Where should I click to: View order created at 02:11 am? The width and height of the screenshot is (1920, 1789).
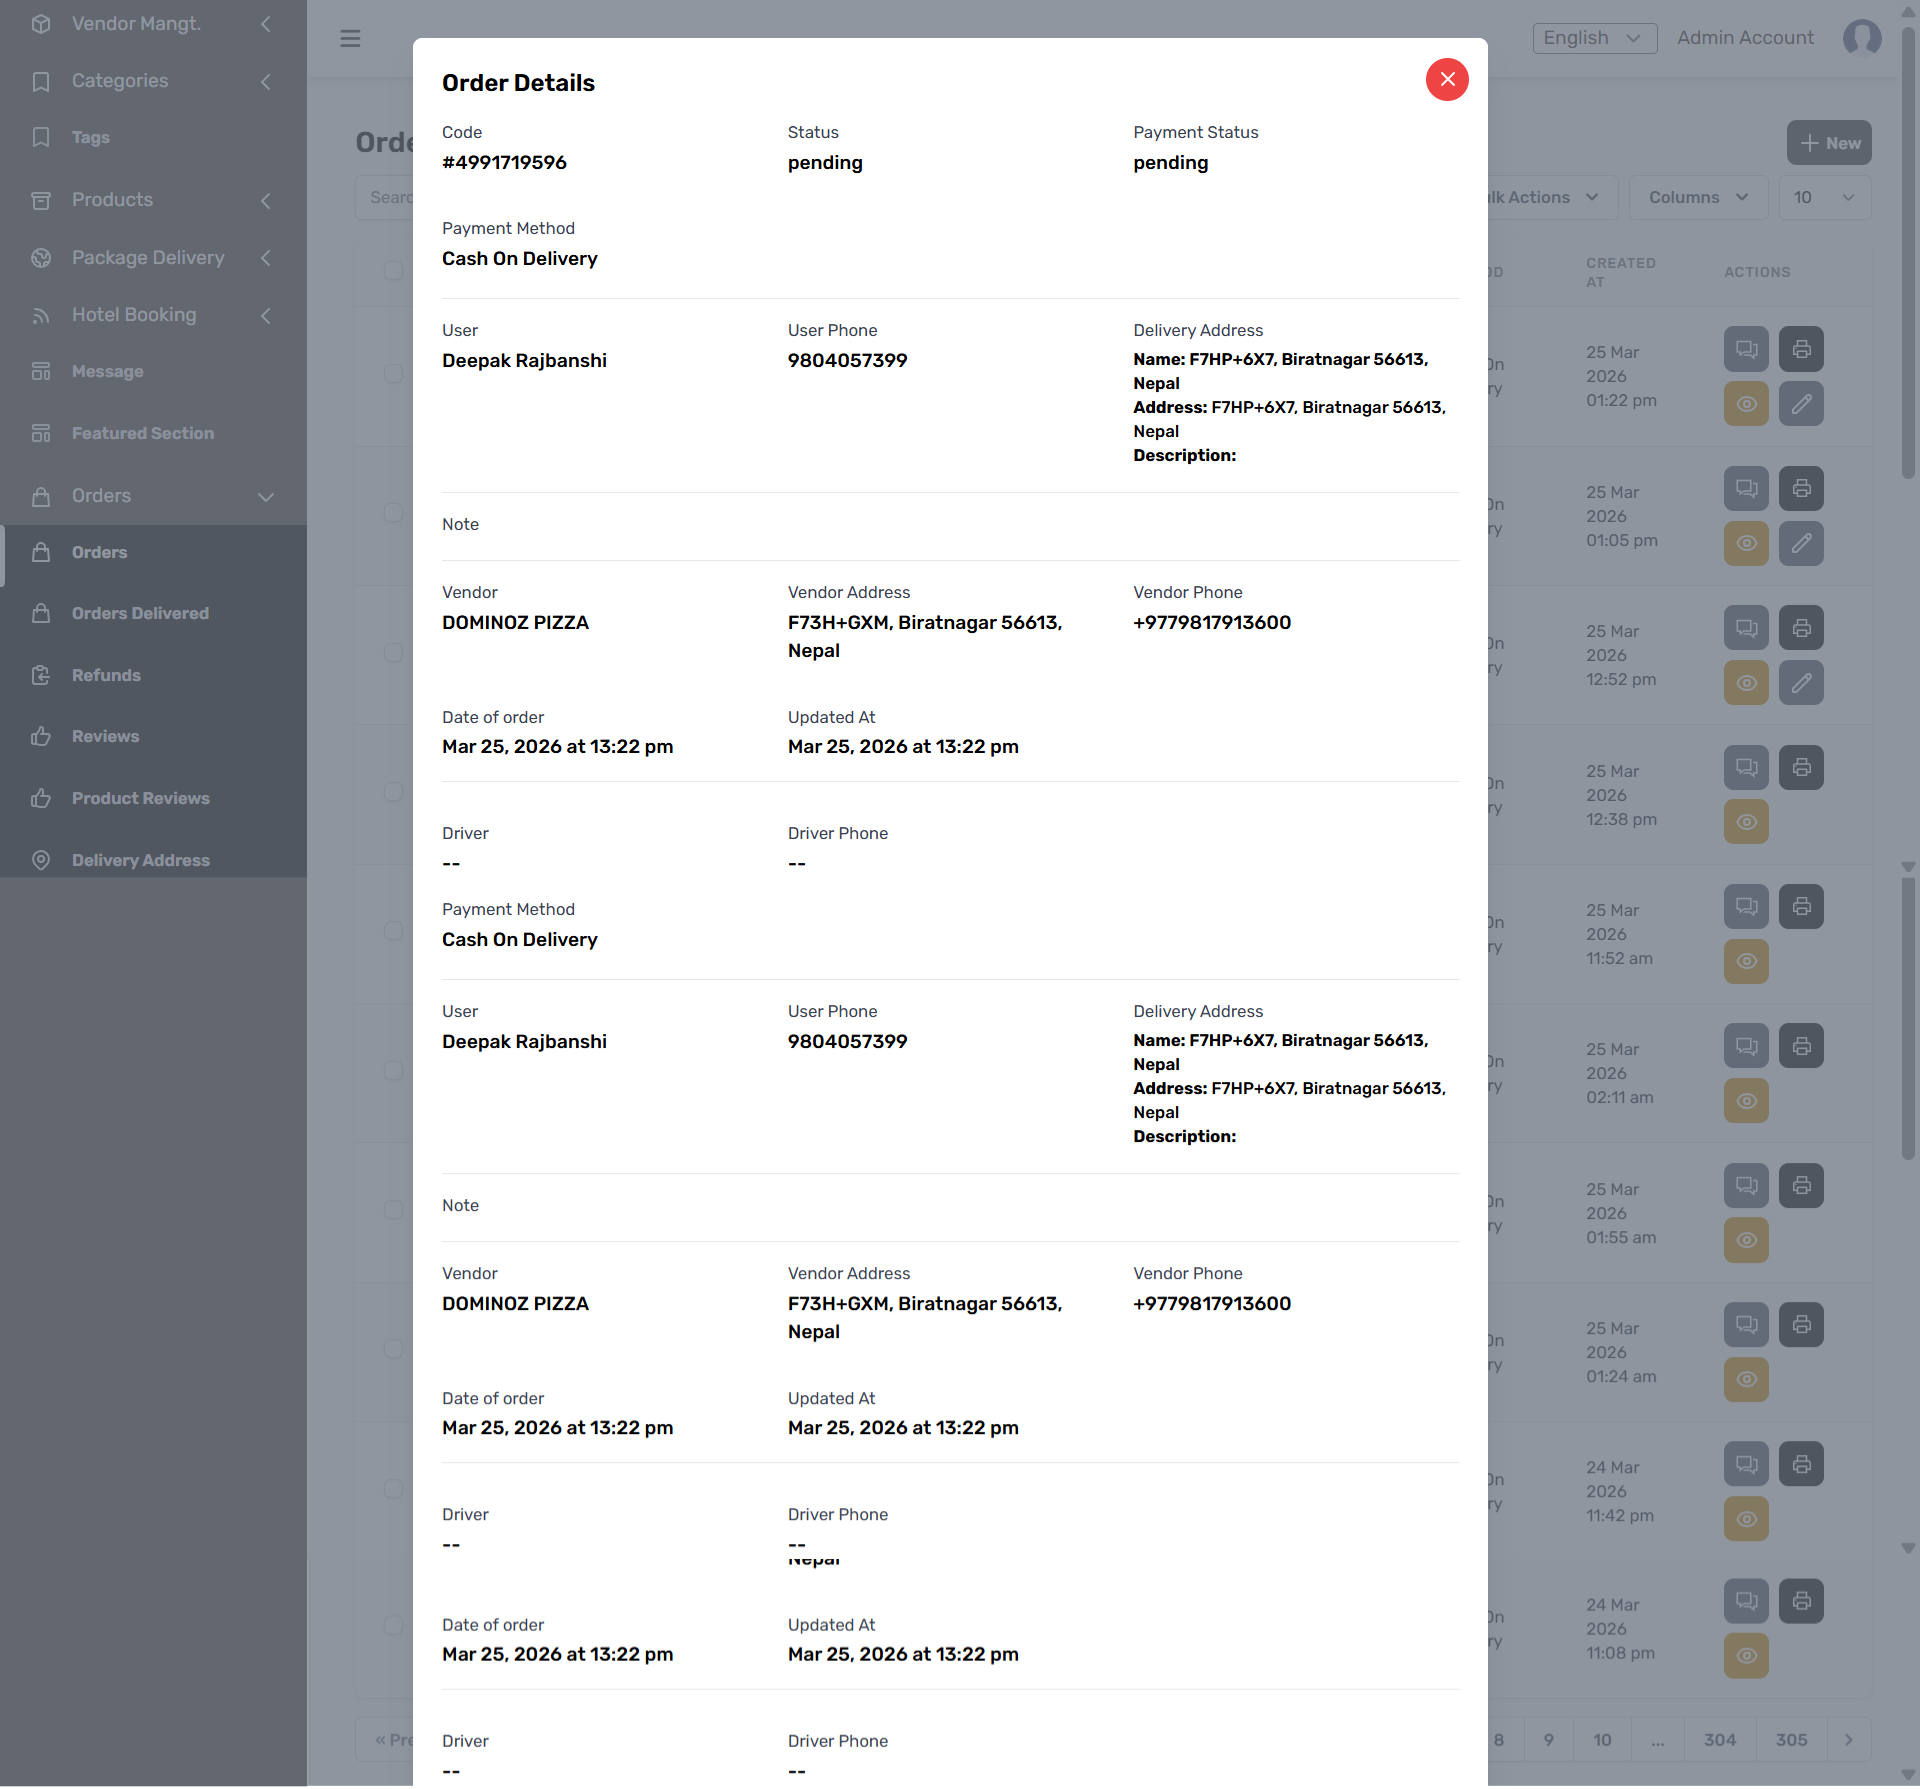1746,1101
